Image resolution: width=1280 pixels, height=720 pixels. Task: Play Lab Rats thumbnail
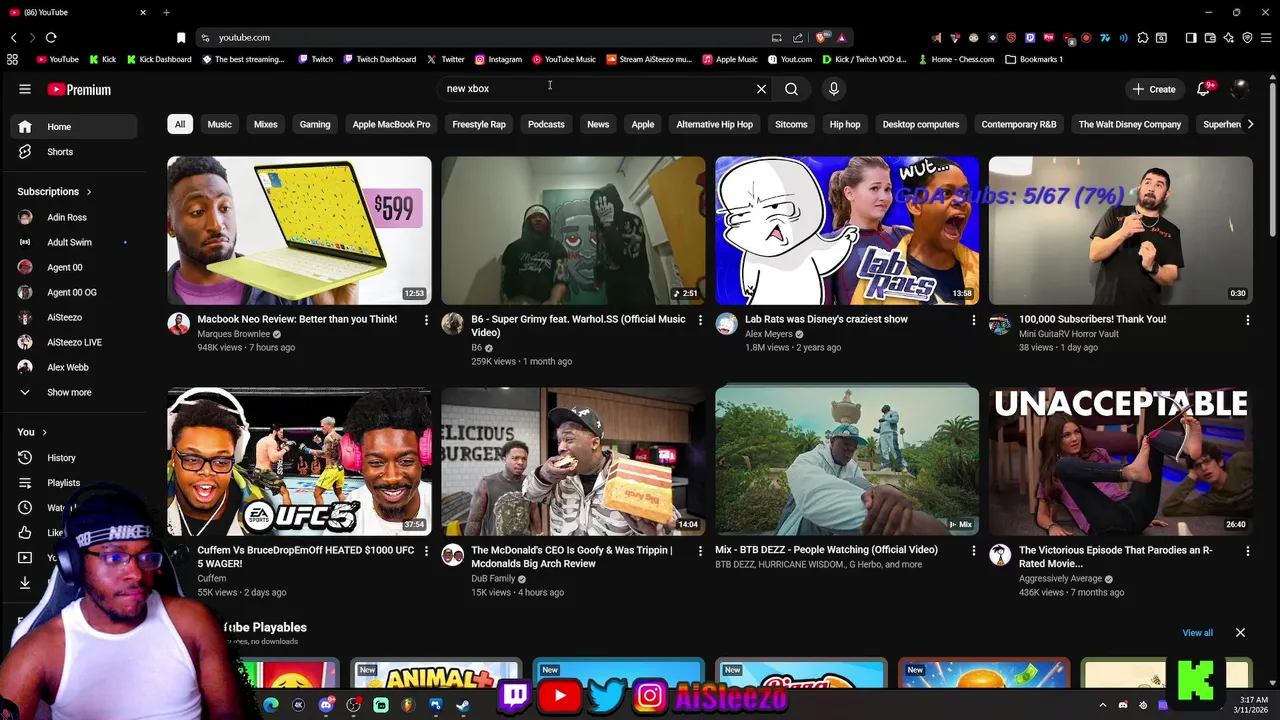tap(847, 230)
